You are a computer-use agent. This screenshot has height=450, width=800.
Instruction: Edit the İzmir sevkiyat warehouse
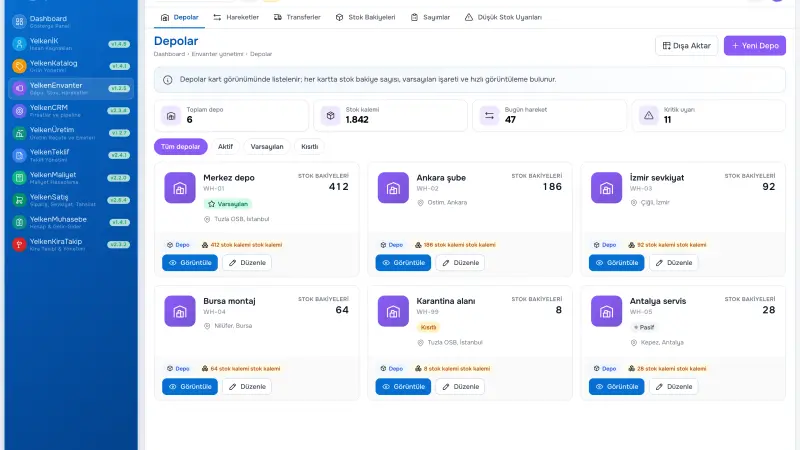click(x=673, y=263)
